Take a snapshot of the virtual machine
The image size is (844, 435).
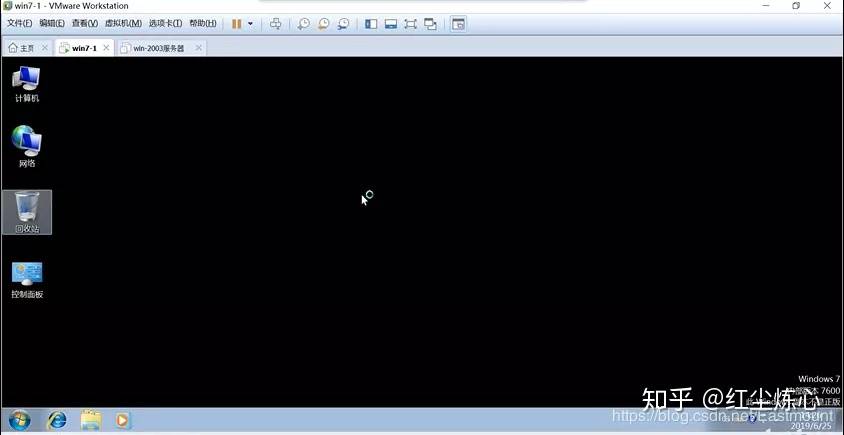tap(304, 24)
